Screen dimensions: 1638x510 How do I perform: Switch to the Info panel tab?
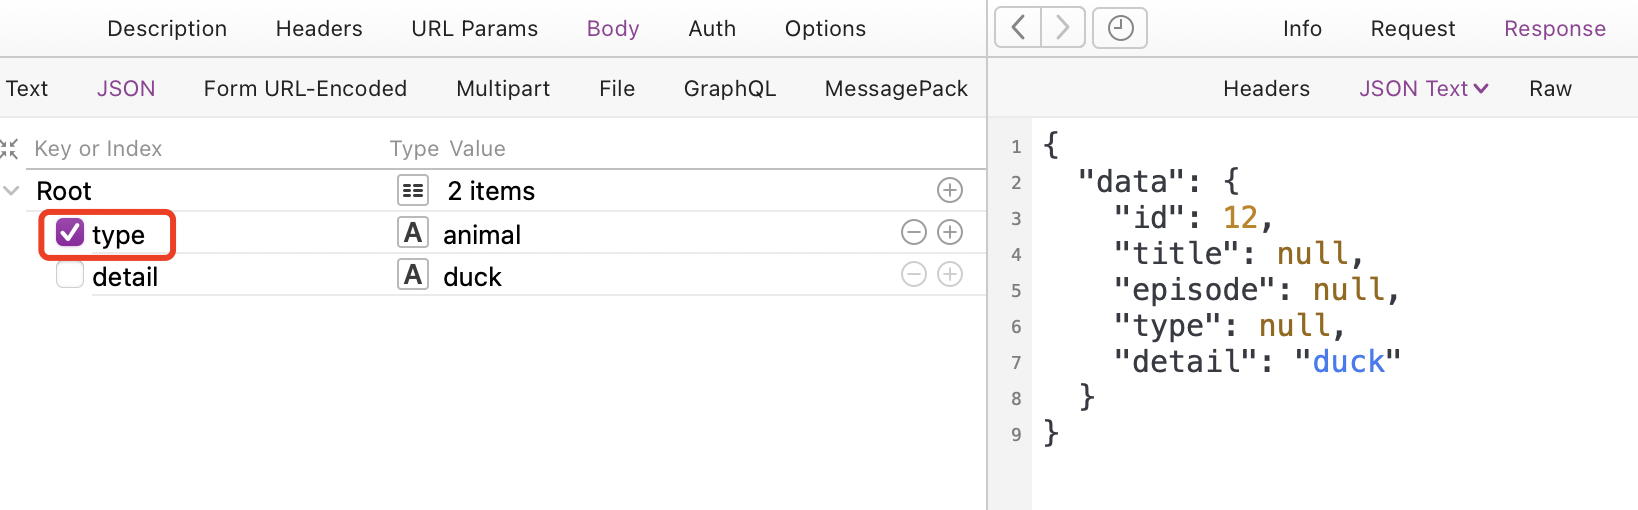(x=1302, y=28)
